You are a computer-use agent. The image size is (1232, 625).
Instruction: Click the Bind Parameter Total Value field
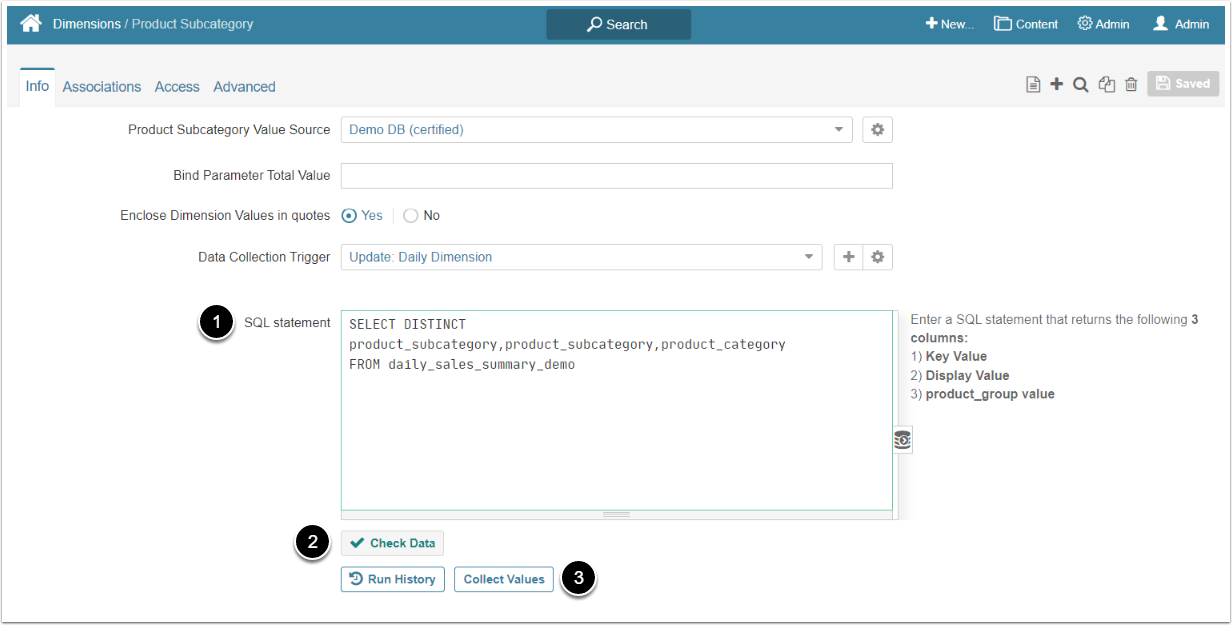616,176
